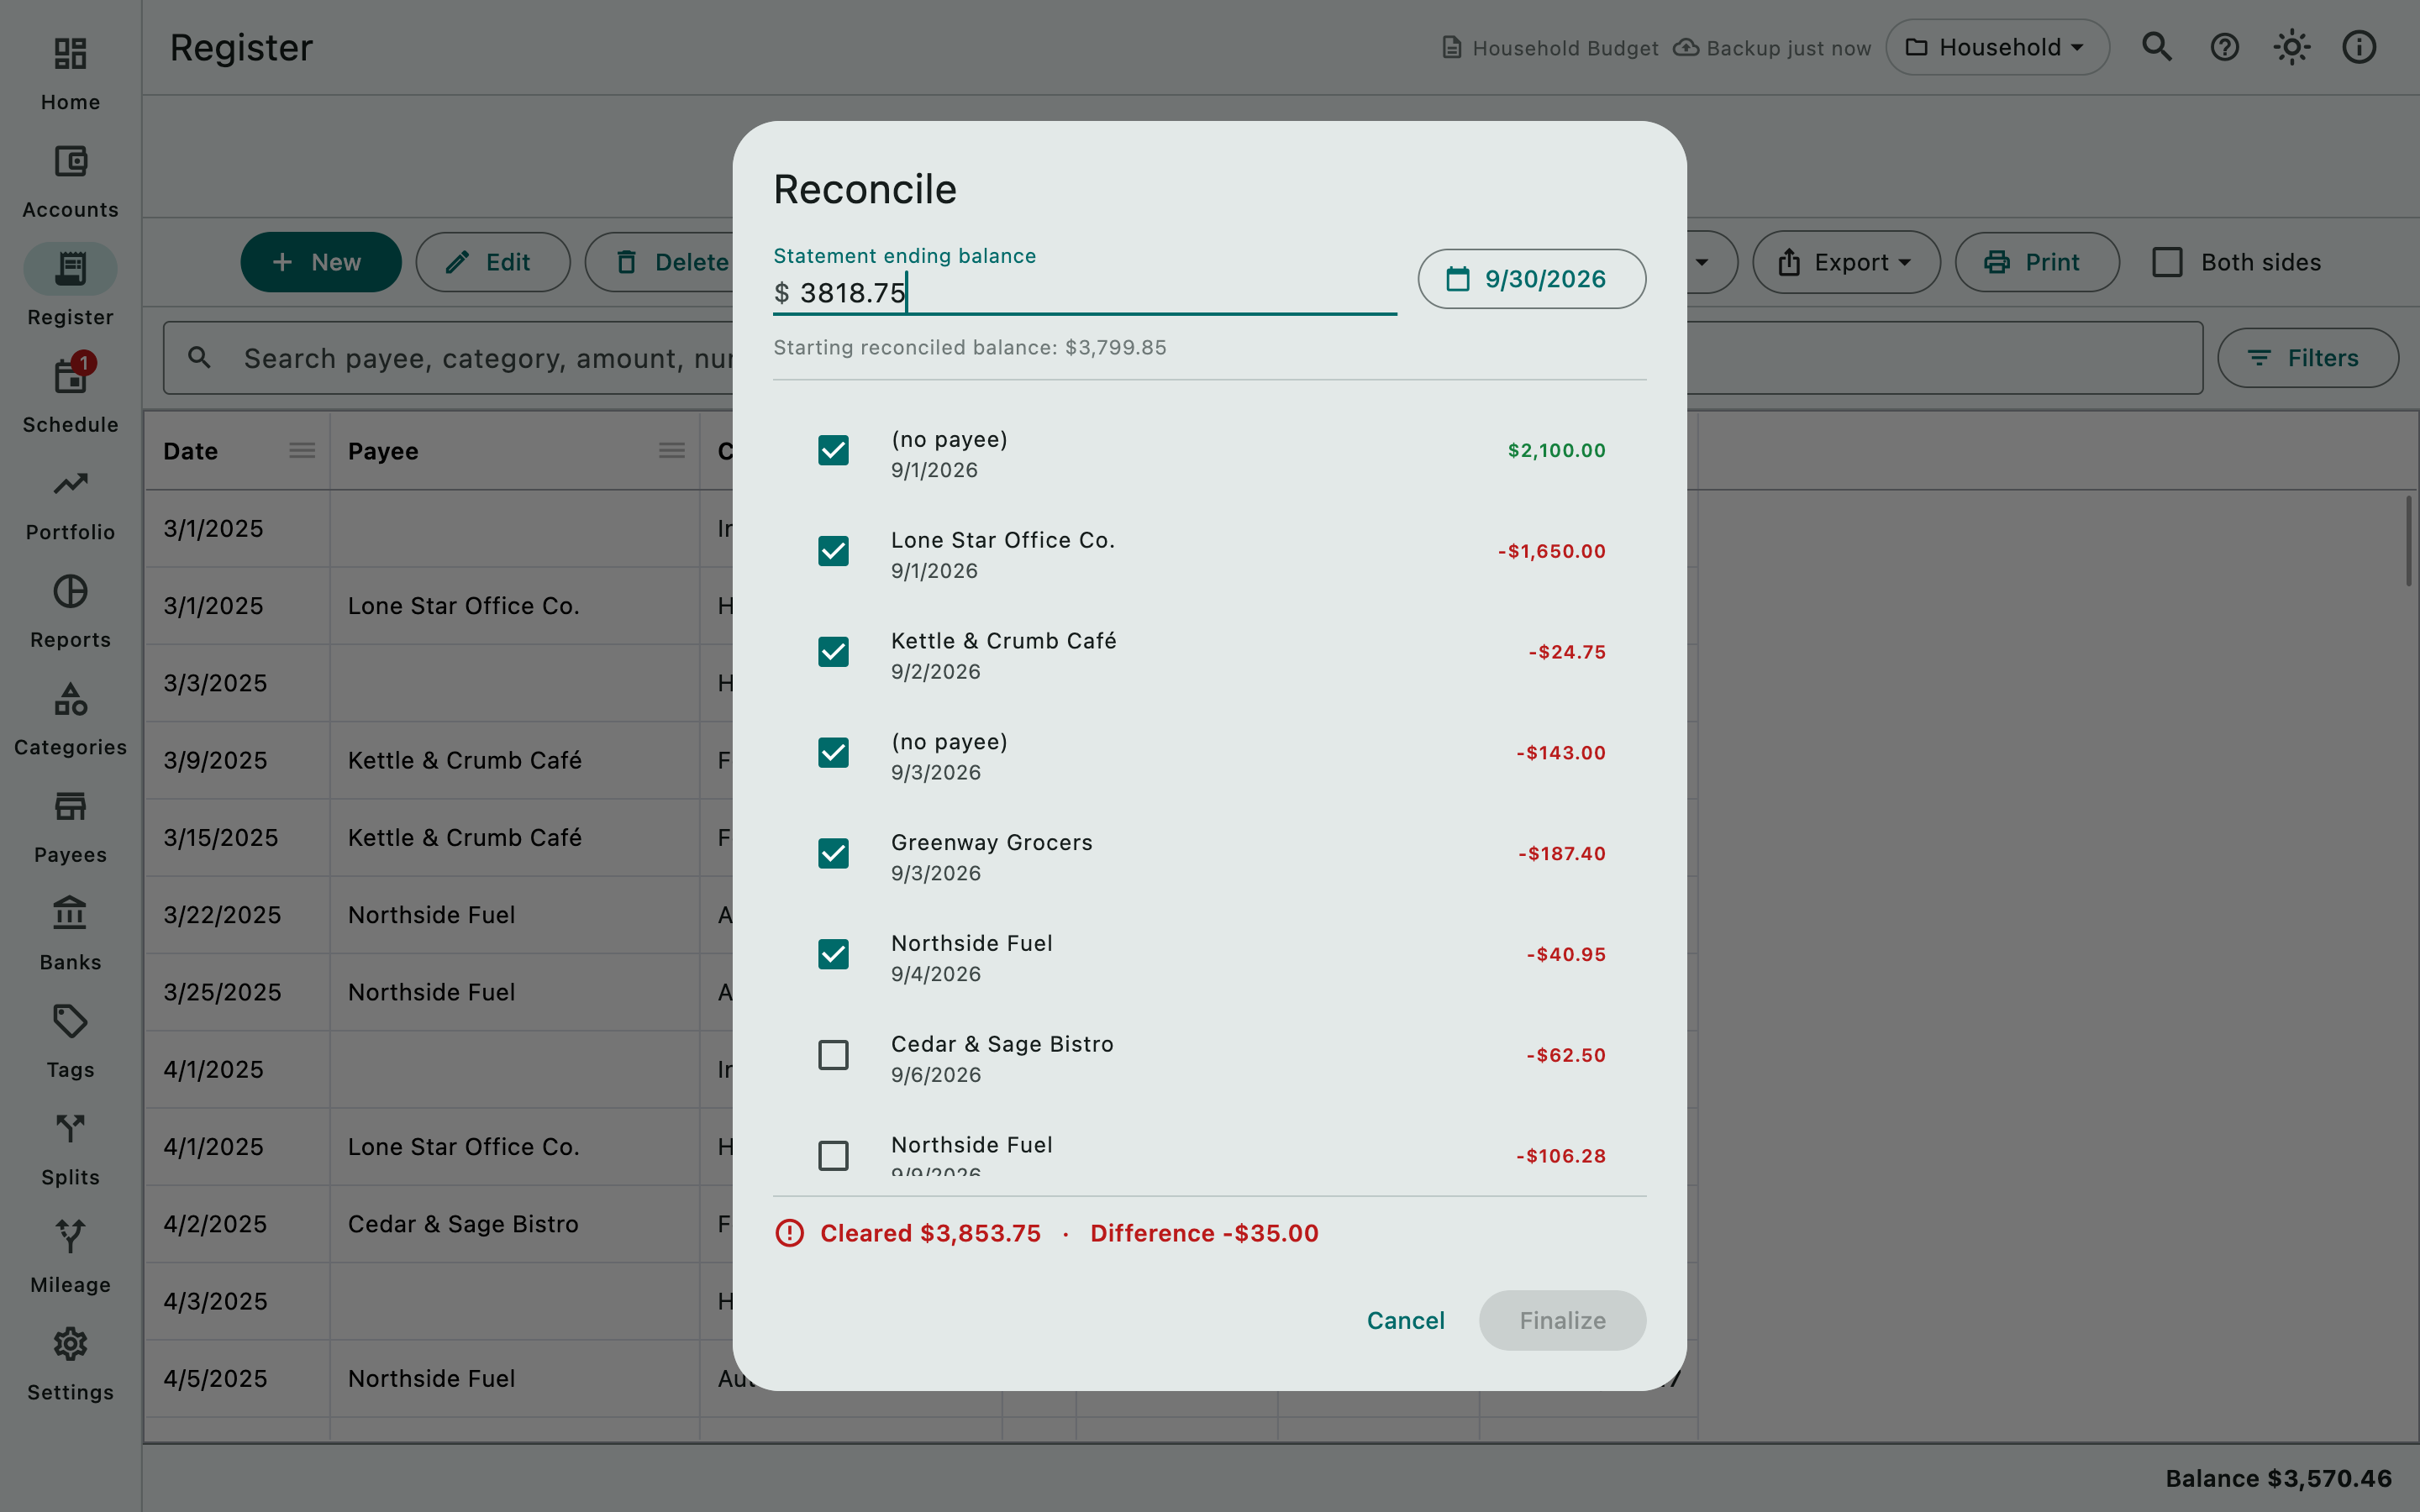The image size is (2420, 1512).
Task: Uncheck Greenway Grocers -$187.40 transaction
Action: coord(833,853)
